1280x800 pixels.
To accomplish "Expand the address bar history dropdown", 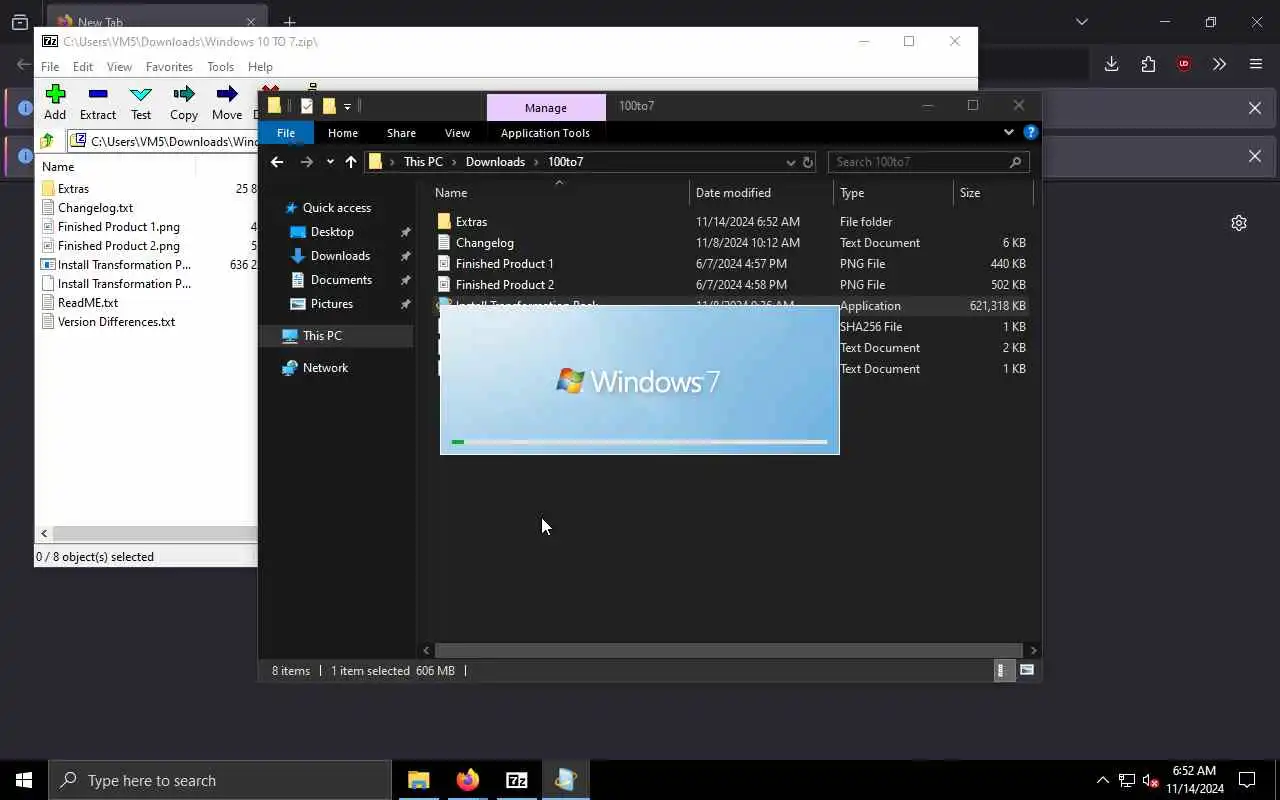I will coord(791,162).
